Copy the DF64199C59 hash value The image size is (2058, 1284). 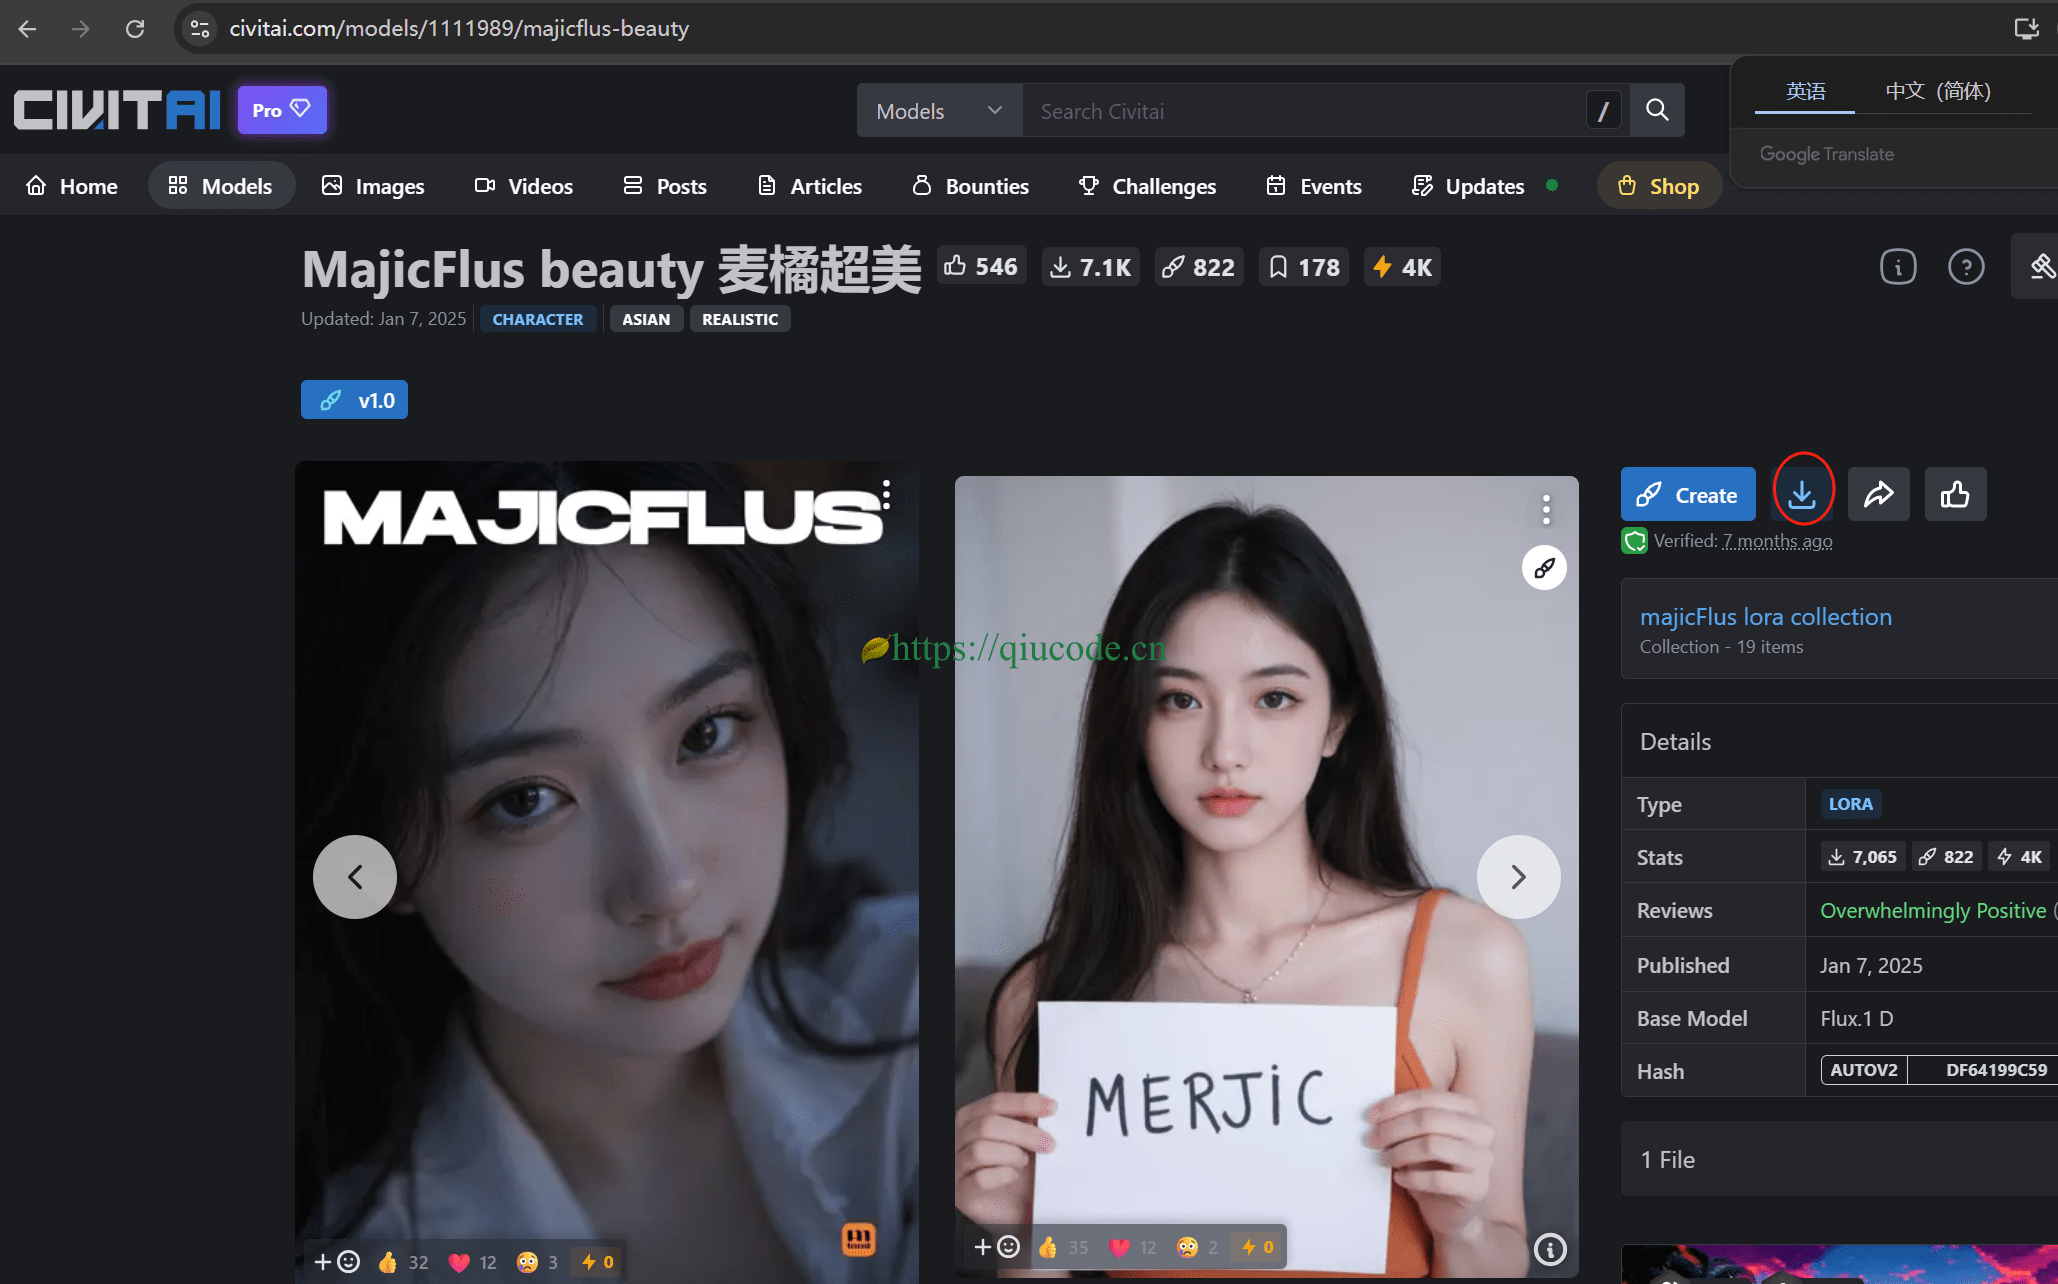pos(1995,1070)
